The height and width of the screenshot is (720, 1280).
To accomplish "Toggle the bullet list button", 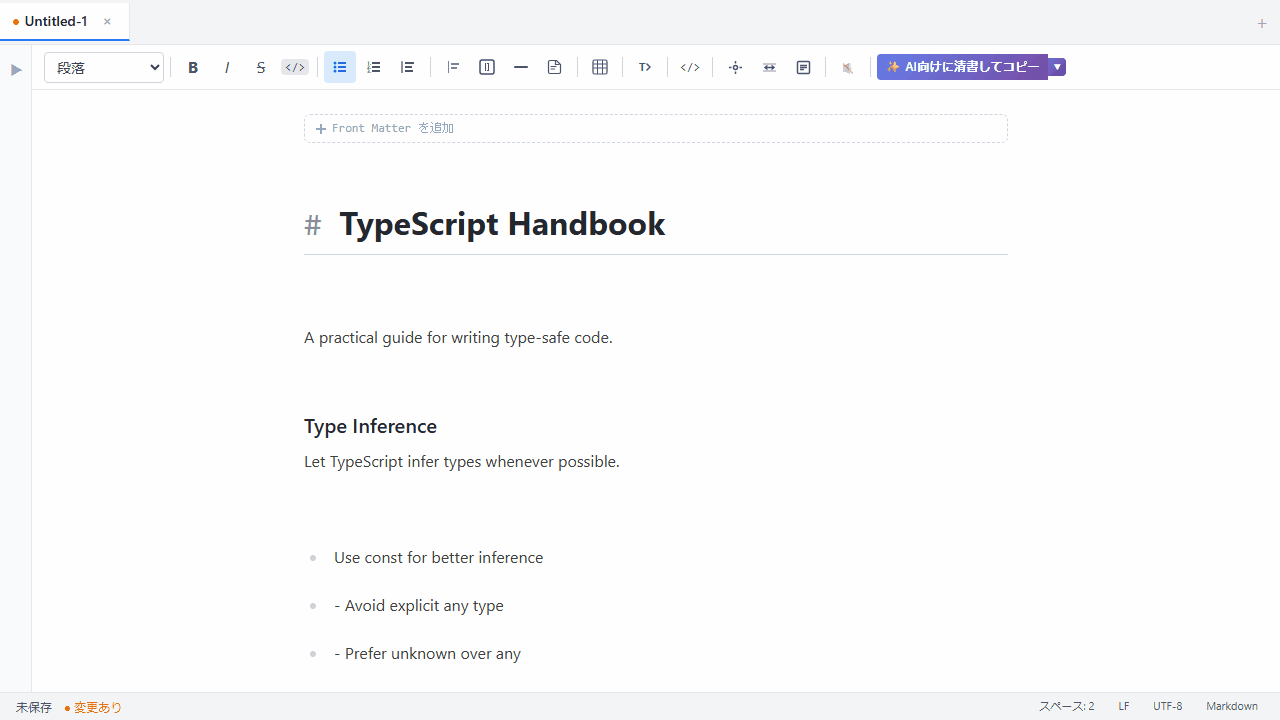I will [x=340, y=67].
